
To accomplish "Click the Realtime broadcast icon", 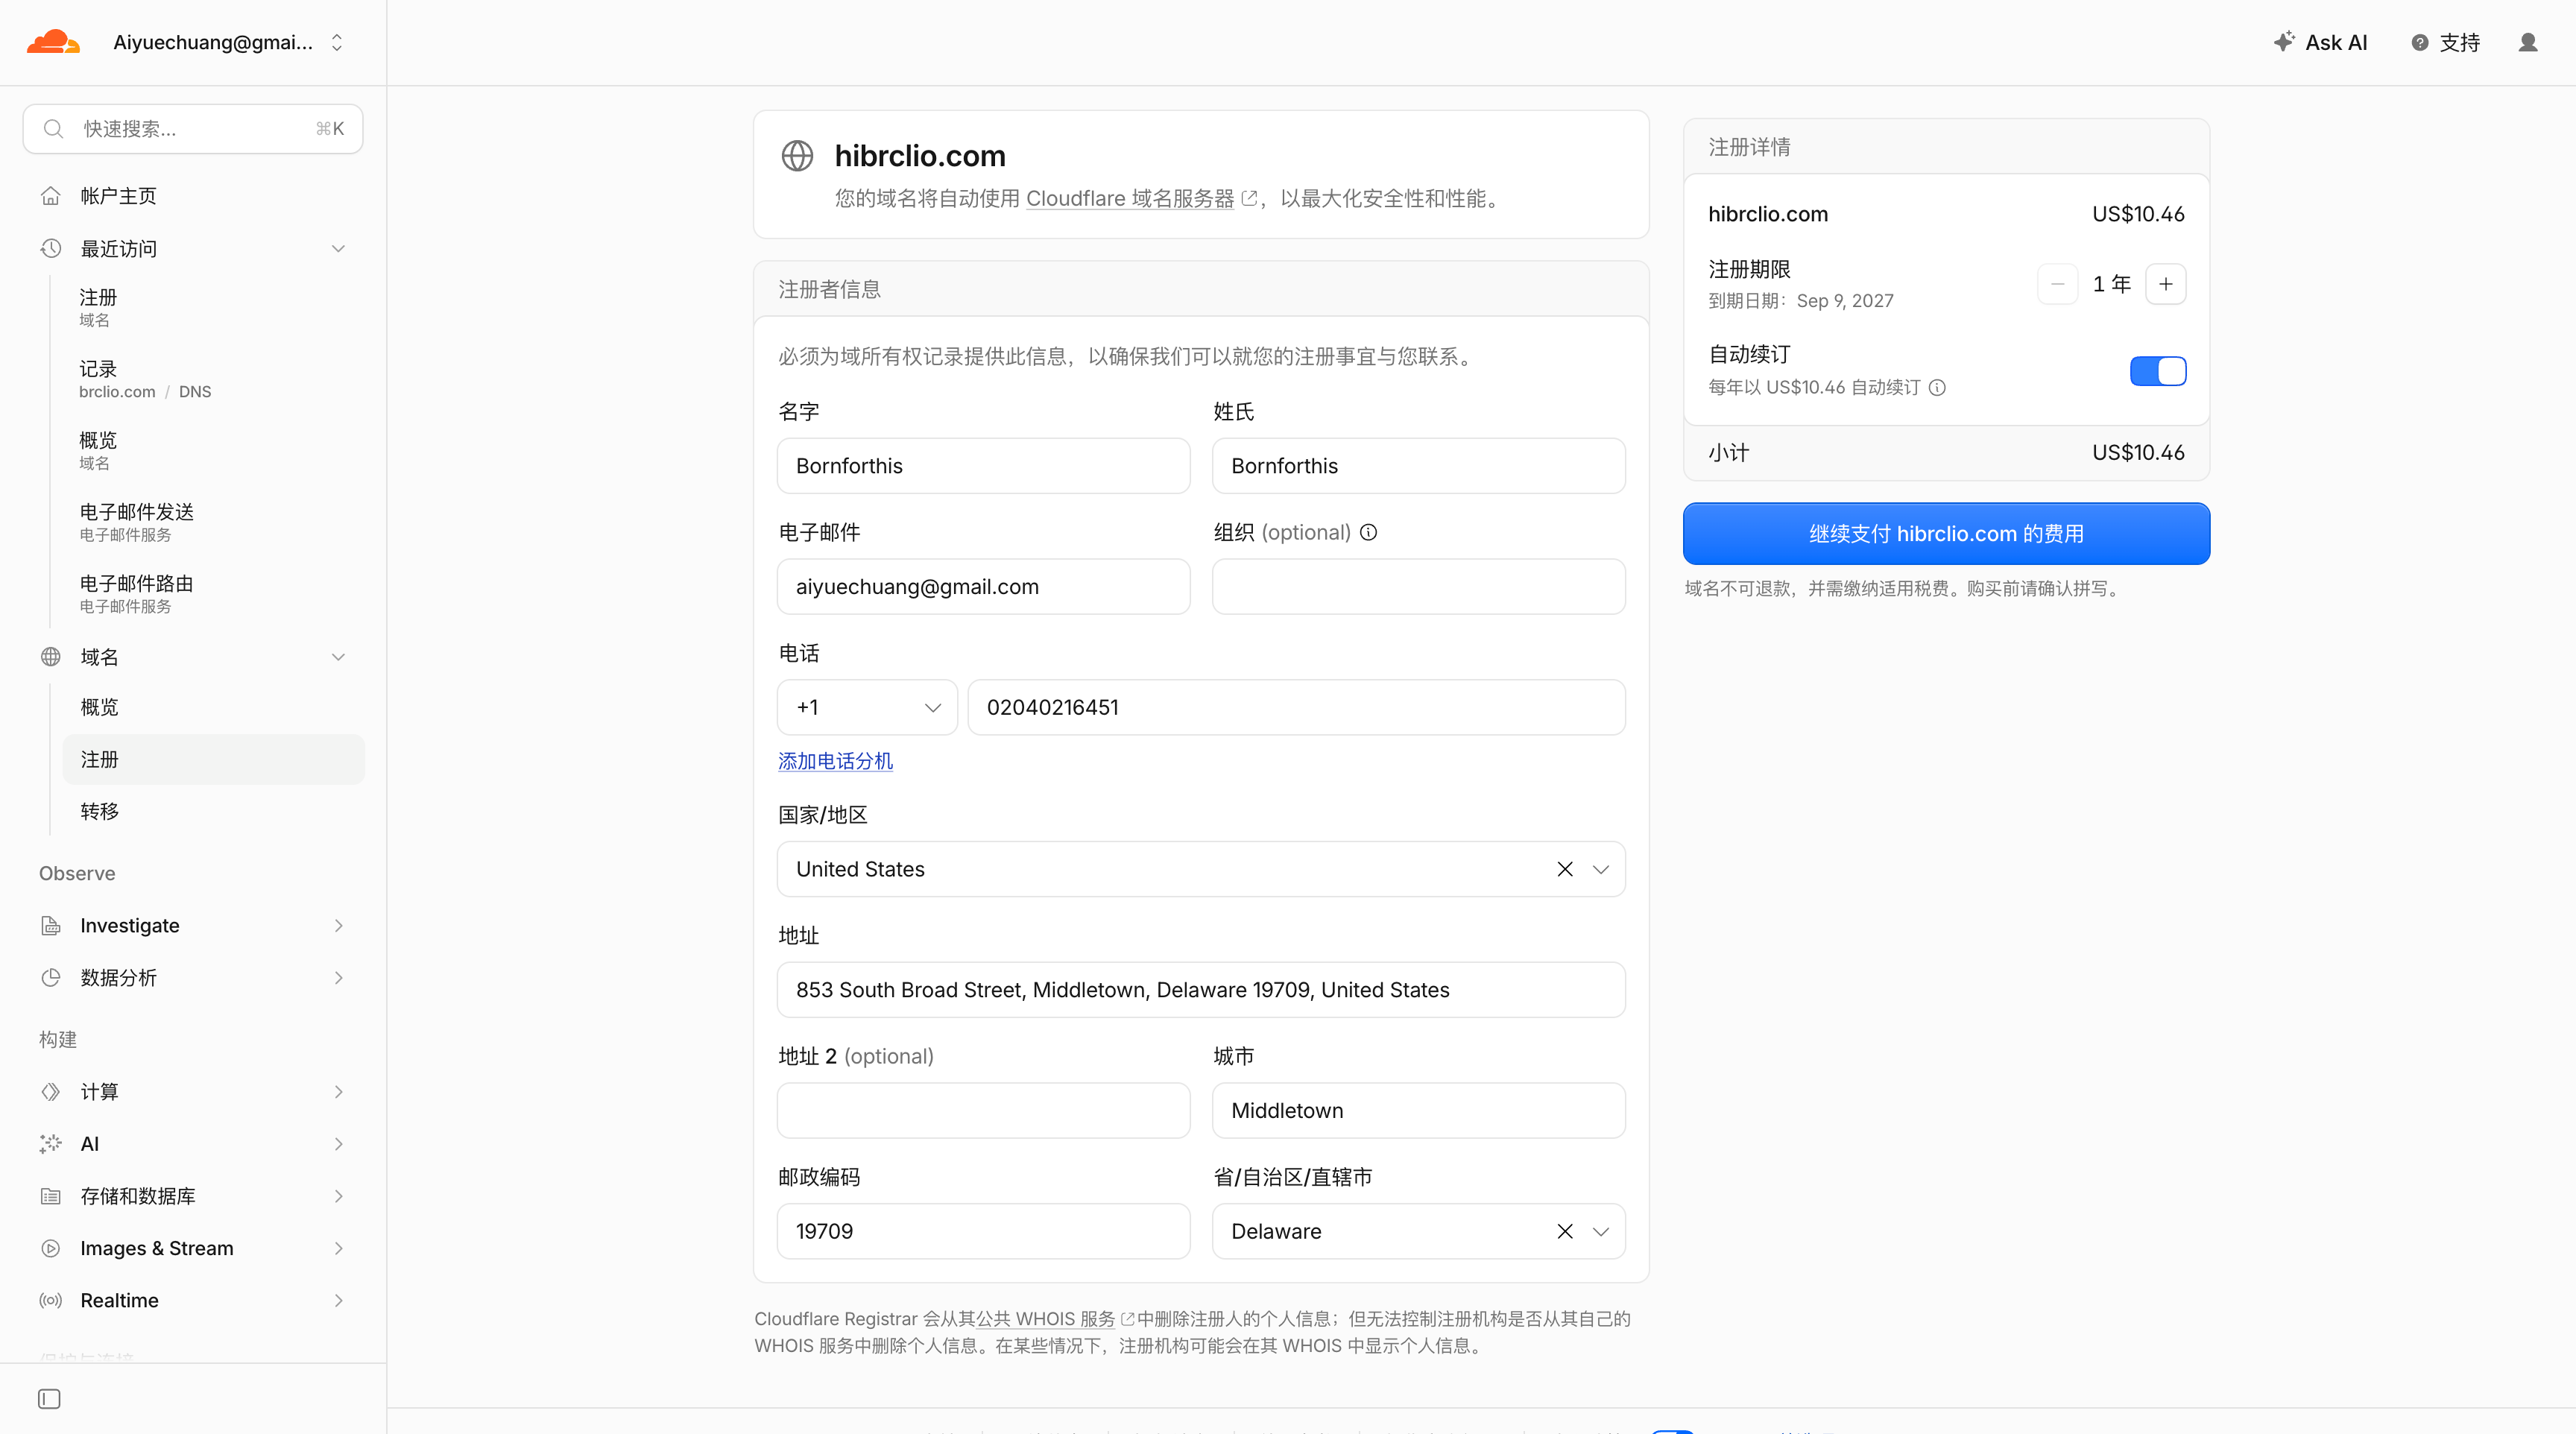I will pos(50,1300).
